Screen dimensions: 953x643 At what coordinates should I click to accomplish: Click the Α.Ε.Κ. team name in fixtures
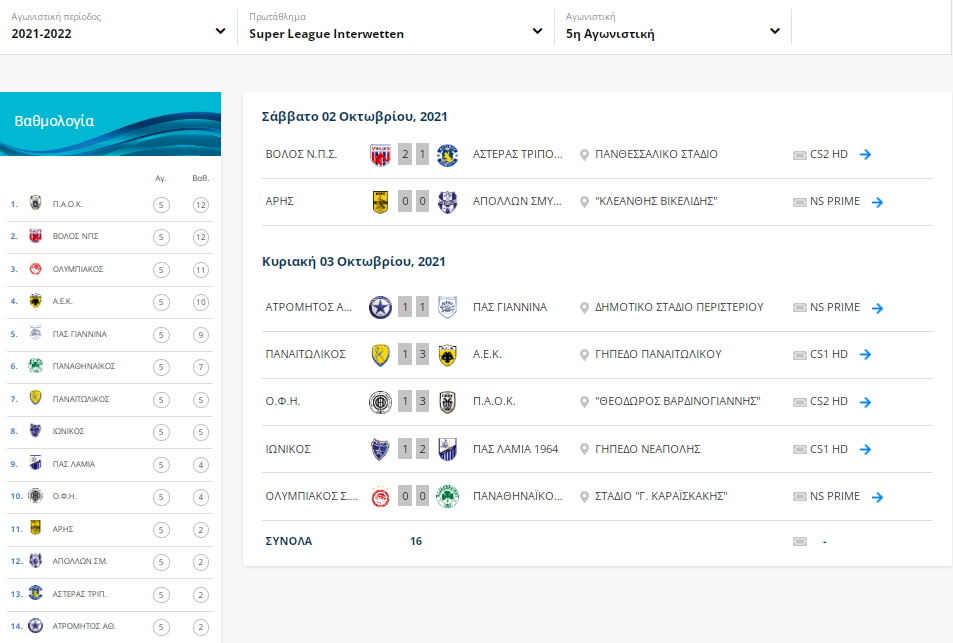coord(487,354)
